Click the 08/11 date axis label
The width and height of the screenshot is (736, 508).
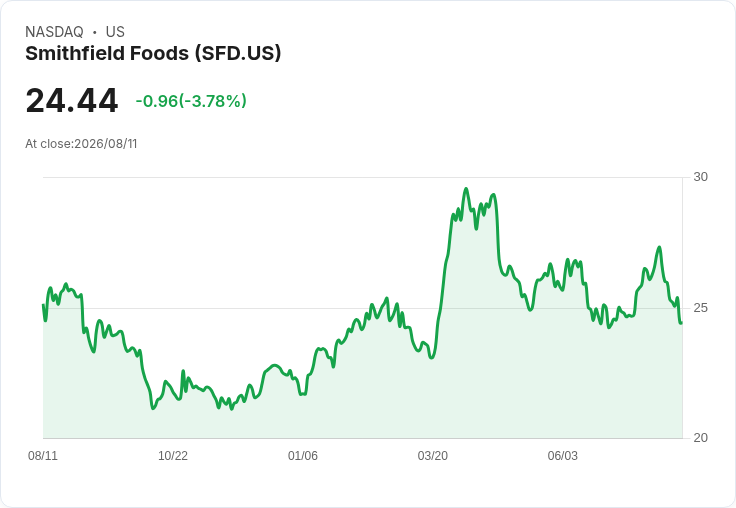[43, 456]
